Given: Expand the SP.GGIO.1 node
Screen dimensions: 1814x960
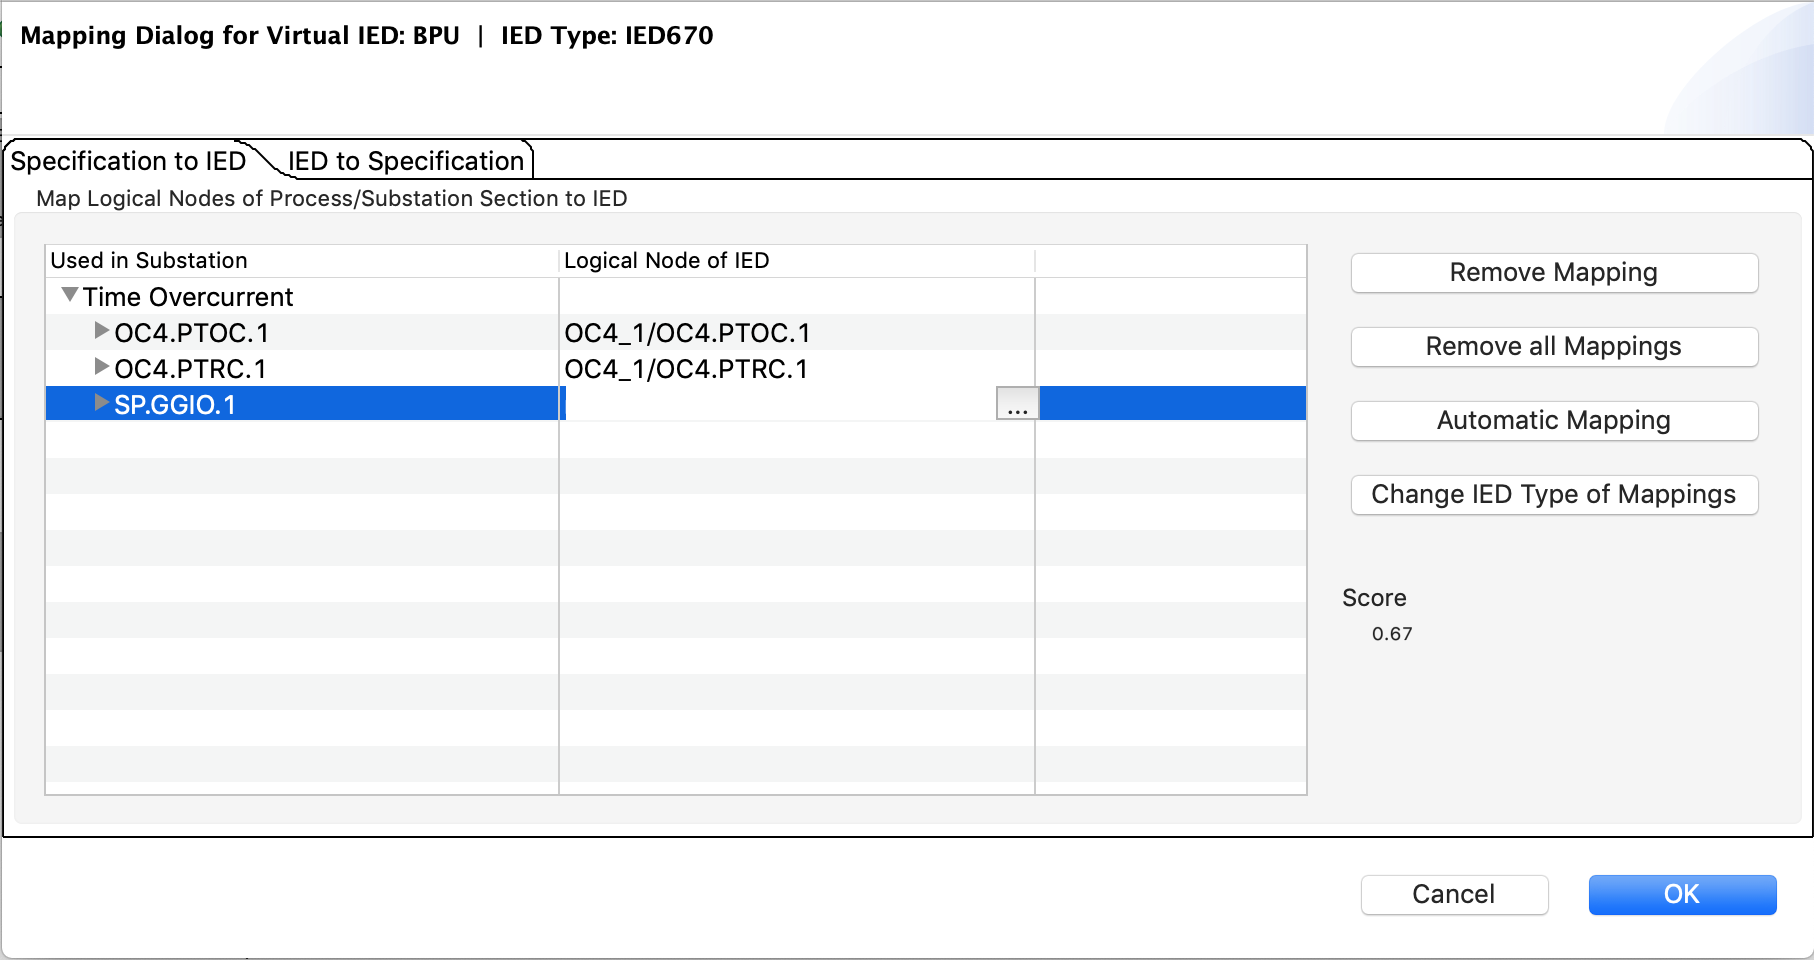Looking at the screenshot, I should click(x=101, y=403).
